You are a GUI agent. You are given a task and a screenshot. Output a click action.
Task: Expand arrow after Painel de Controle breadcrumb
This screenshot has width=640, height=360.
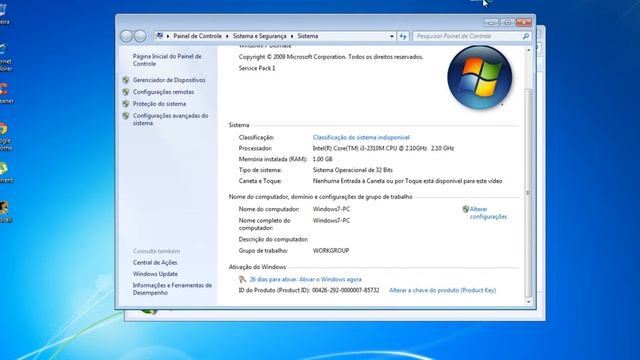[x=227, y=36]
